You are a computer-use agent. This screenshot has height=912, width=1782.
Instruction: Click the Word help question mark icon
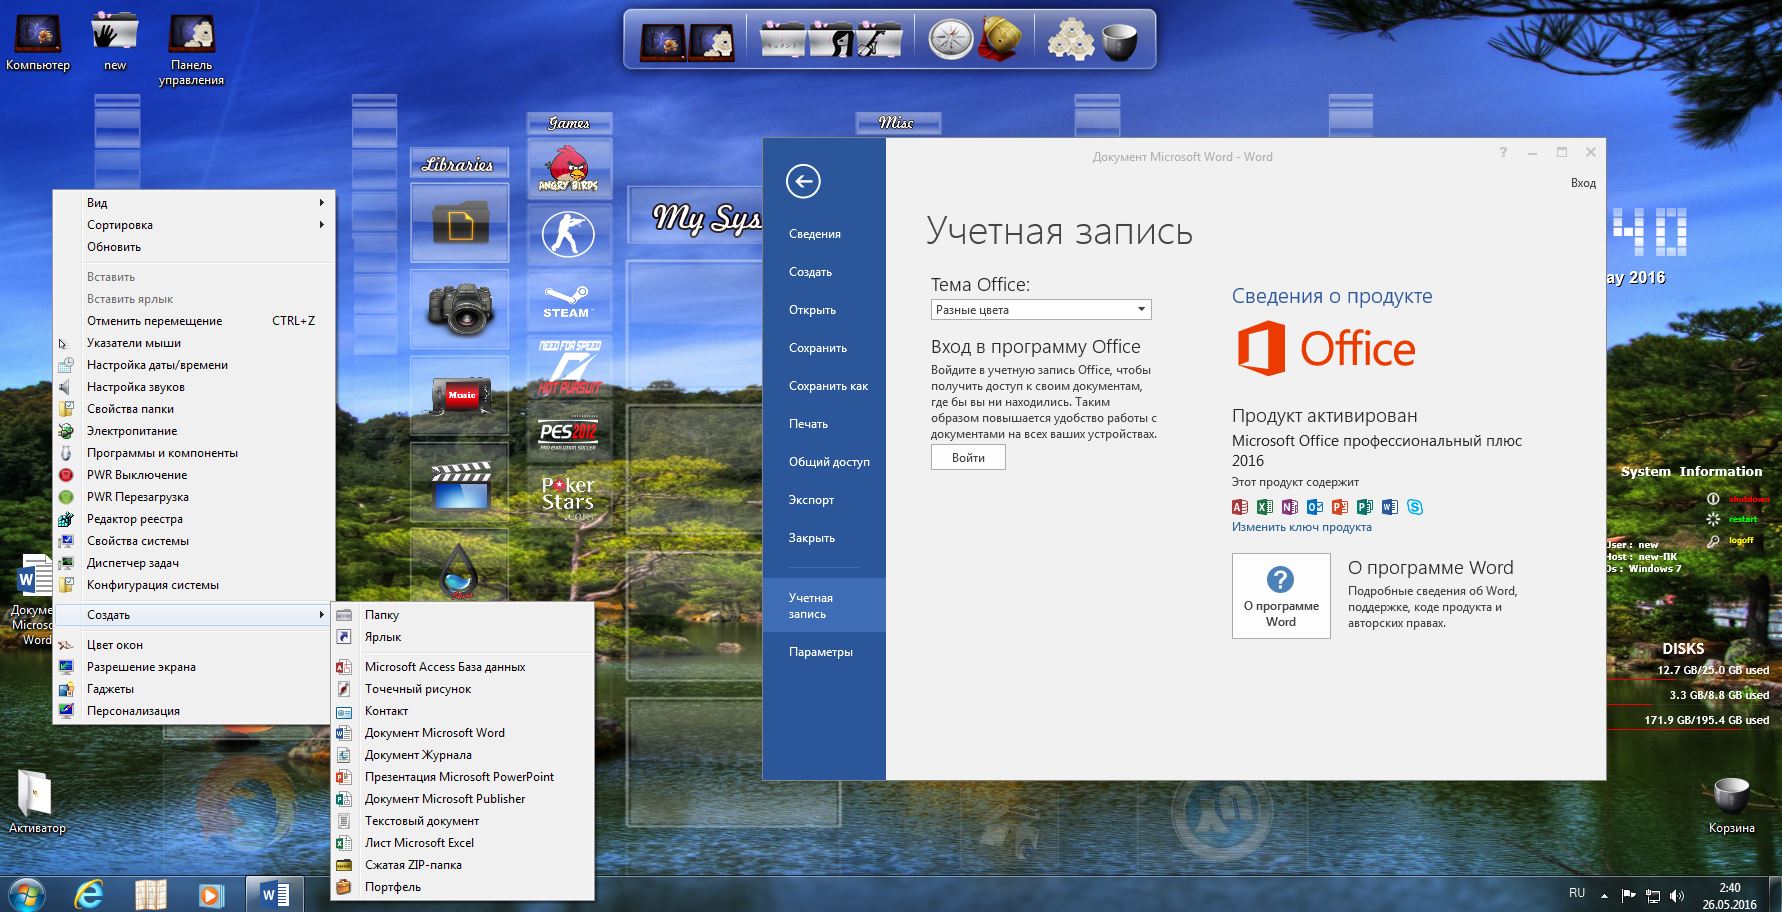(x=1280, y=579)
